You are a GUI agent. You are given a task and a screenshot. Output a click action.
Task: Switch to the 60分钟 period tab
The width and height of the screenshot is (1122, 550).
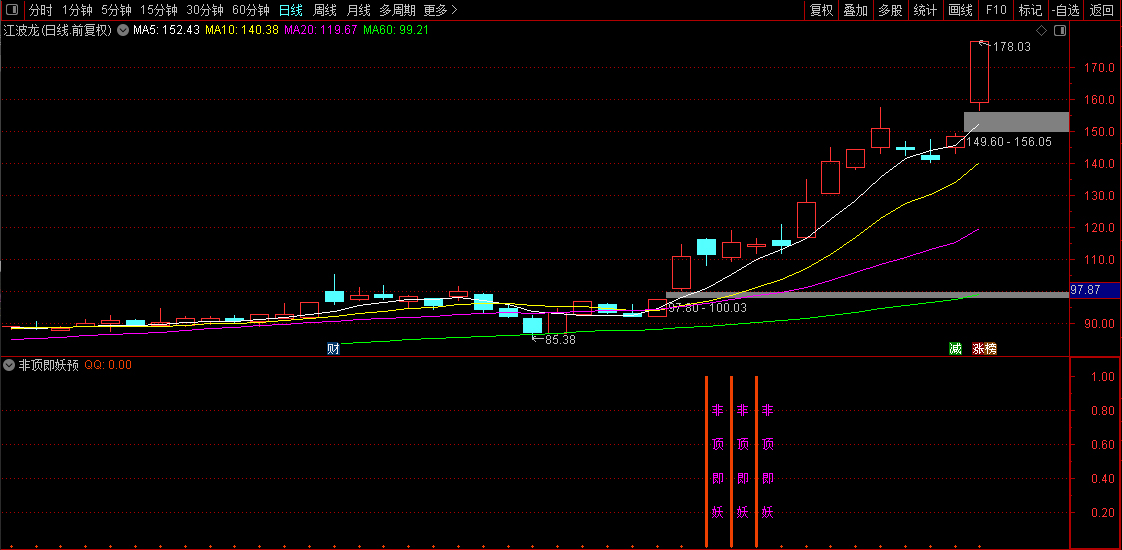point(250,10)
